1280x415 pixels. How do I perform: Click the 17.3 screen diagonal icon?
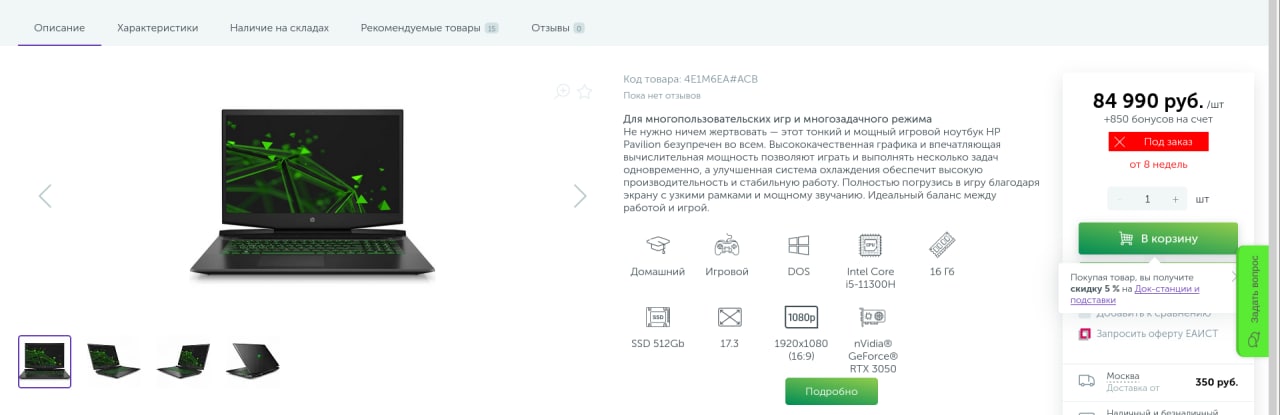(730, 317)
